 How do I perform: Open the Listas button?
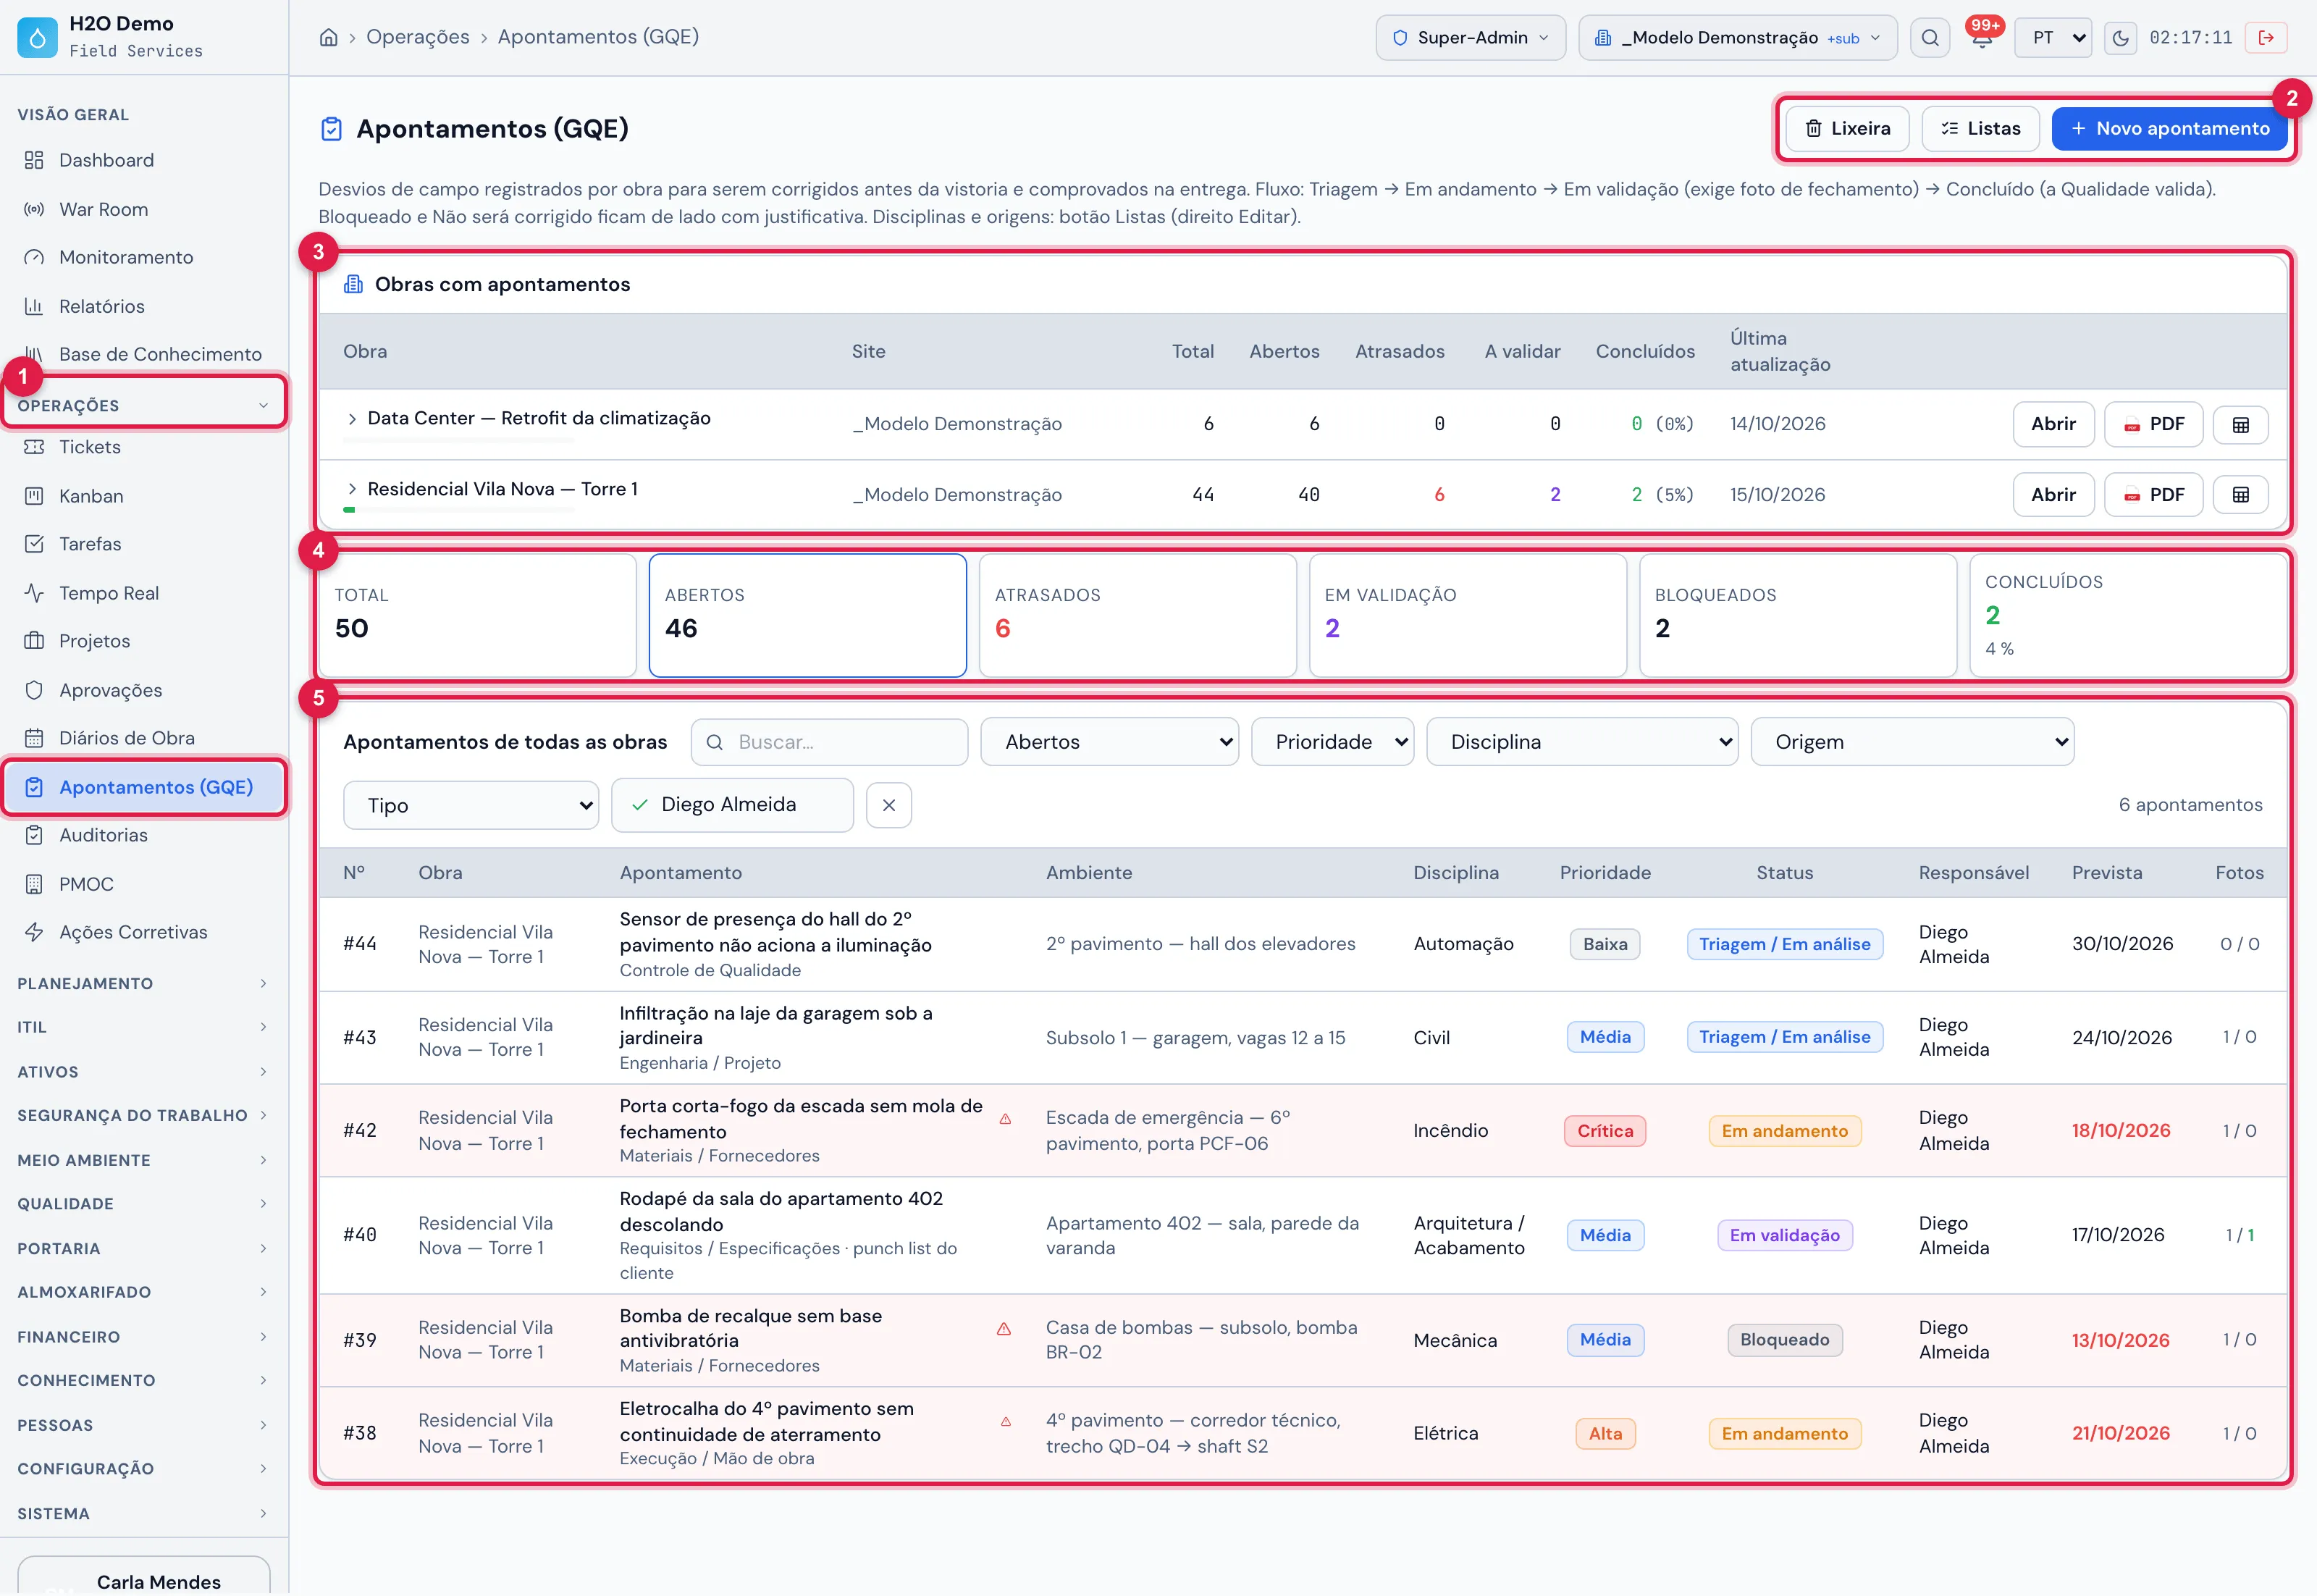click(1980, 129)
